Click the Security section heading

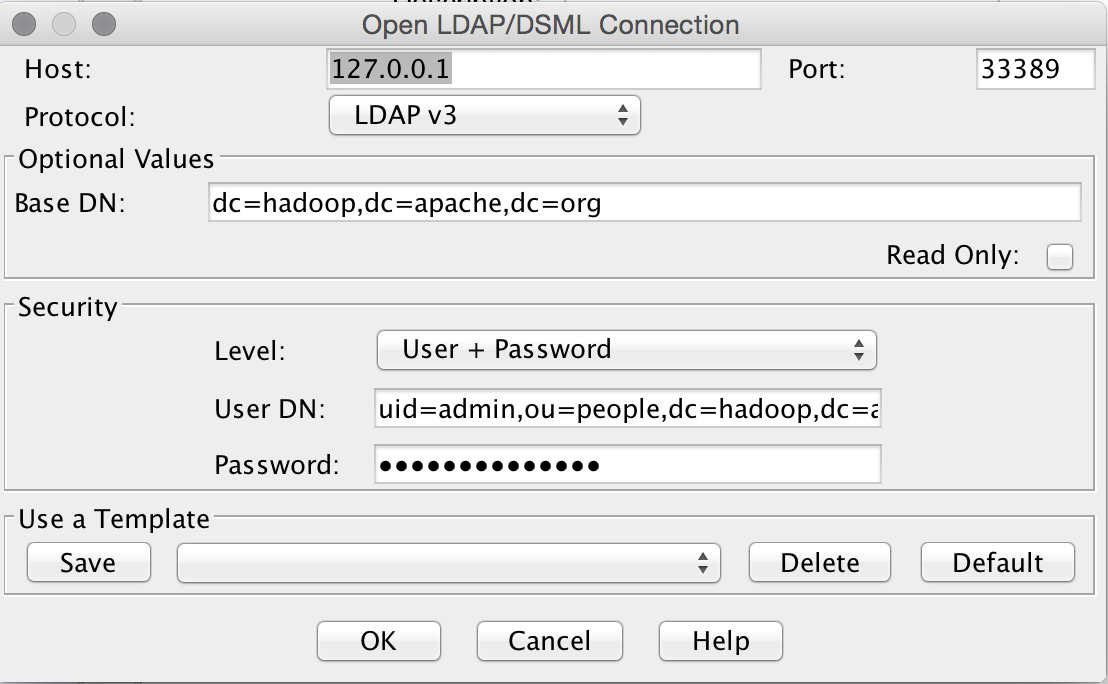[x=67, y=307]
